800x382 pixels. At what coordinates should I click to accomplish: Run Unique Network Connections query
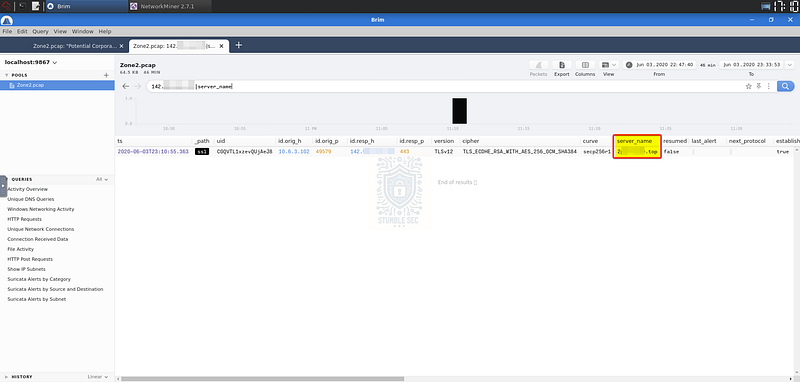click(41, 229)
